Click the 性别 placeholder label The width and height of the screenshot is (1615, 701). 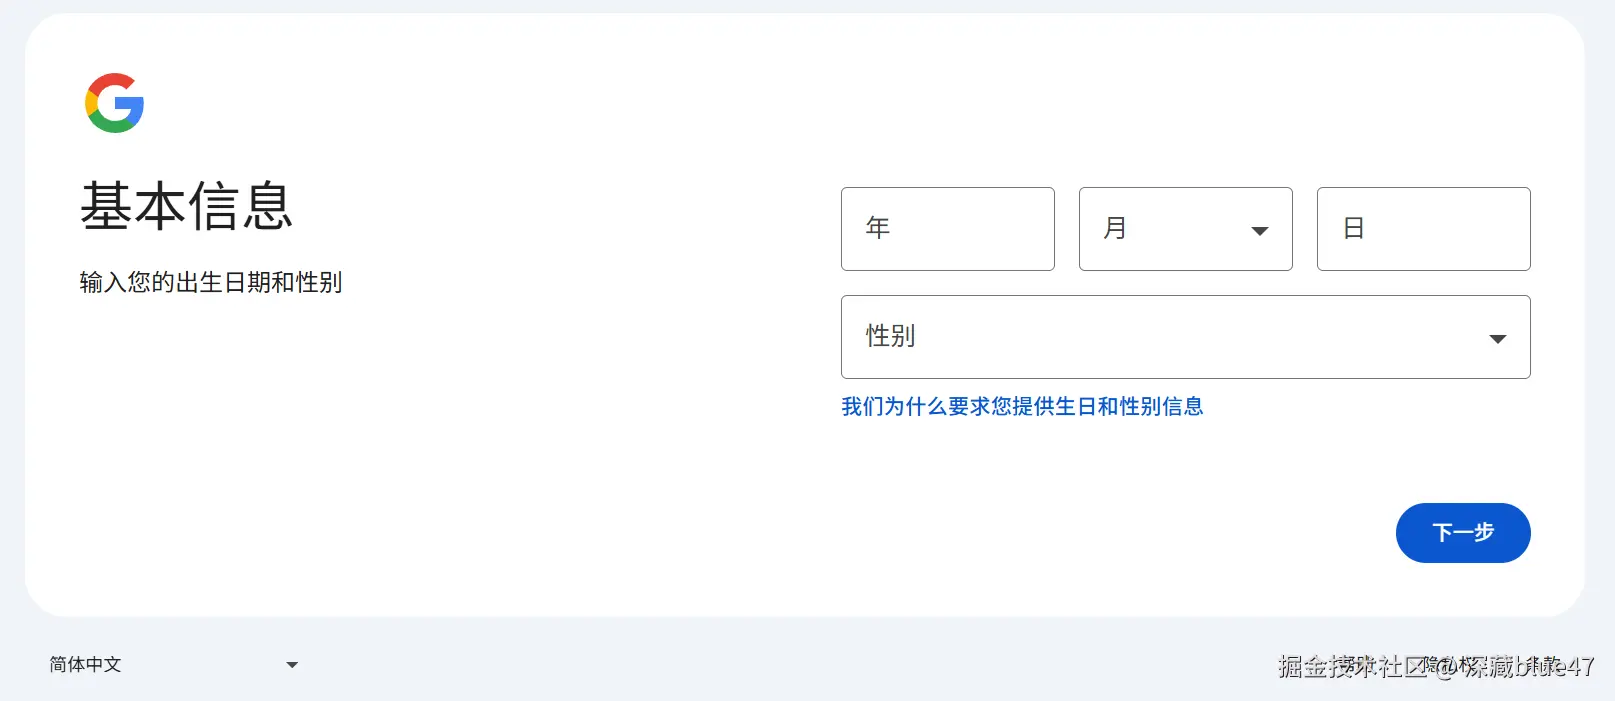pos(890,336)
